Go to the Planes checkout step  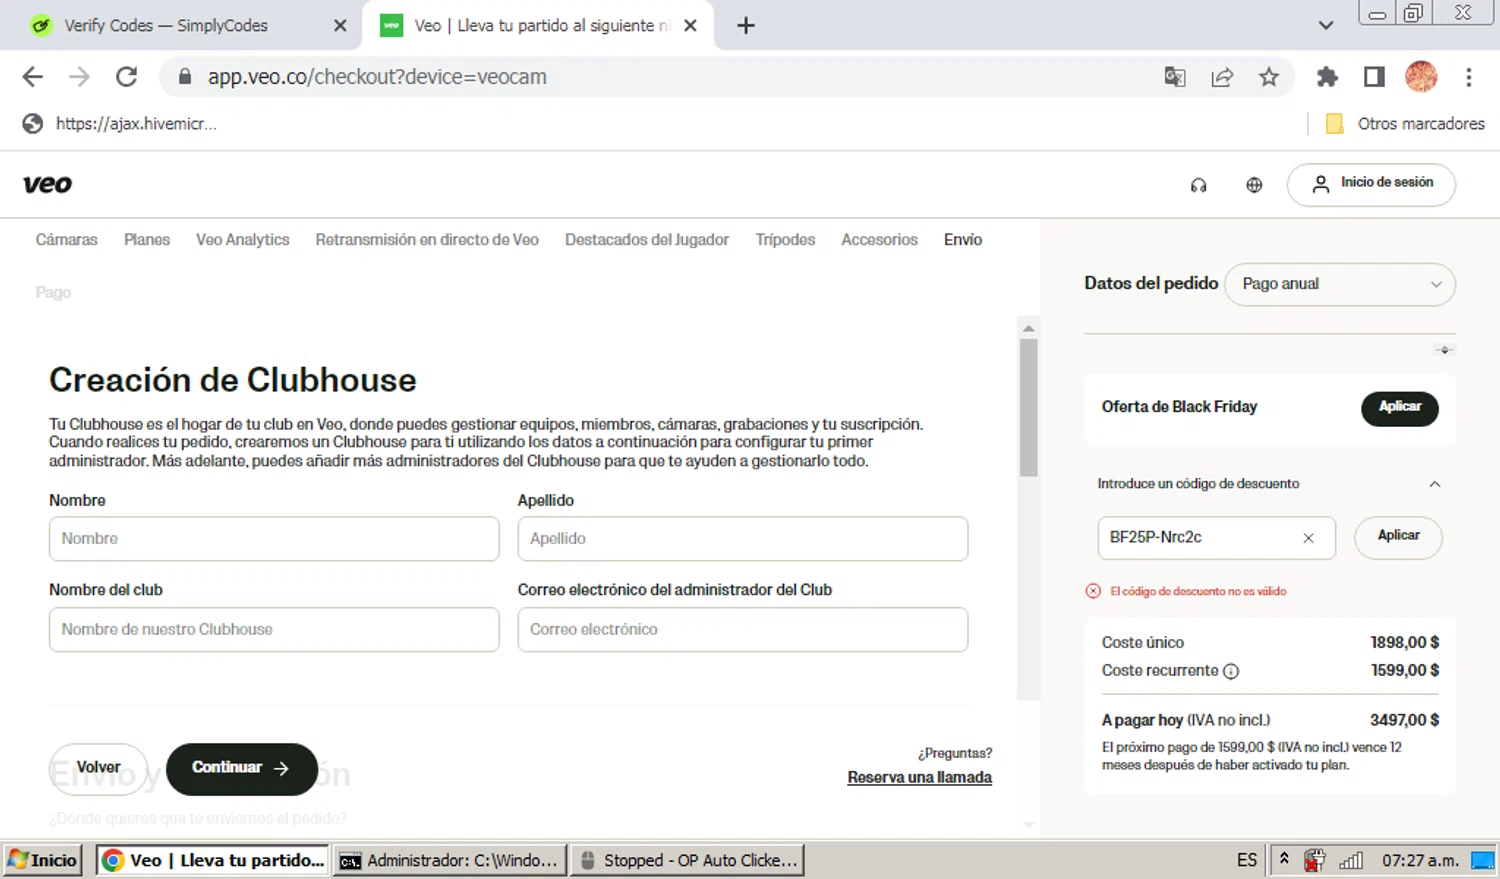147,240
